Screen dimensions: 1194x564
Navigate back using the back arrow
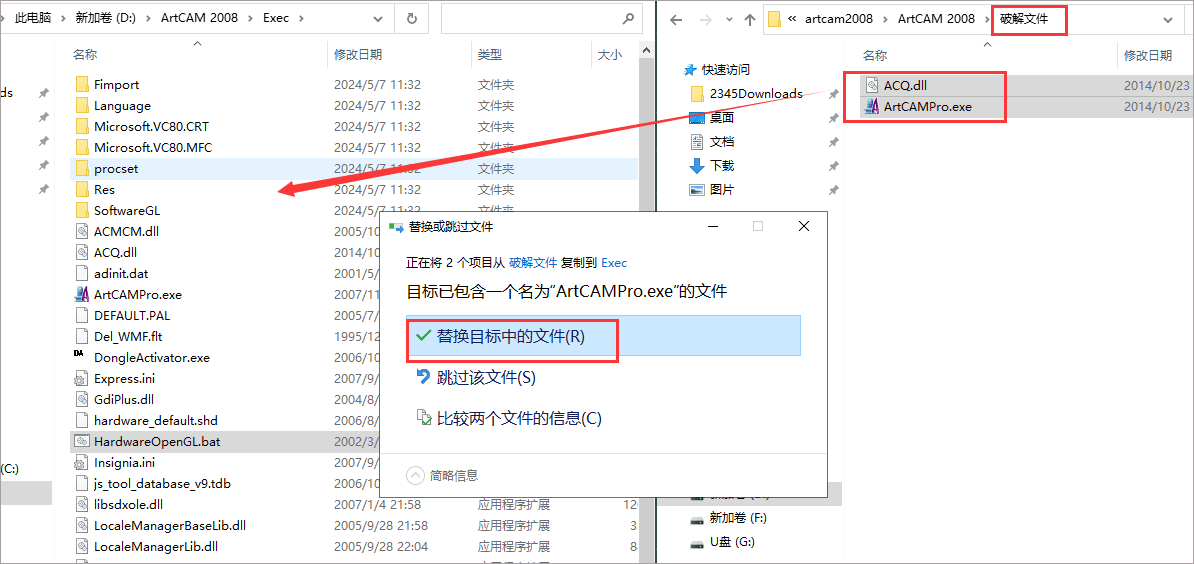click(x=675, y=20)
